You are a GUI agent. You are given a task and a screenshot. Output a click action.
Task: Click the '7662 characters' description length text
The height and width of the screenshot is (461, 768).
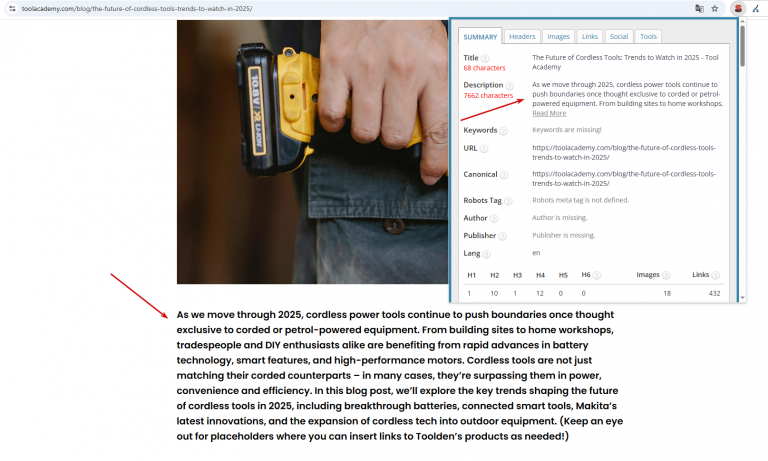point(488,96)
